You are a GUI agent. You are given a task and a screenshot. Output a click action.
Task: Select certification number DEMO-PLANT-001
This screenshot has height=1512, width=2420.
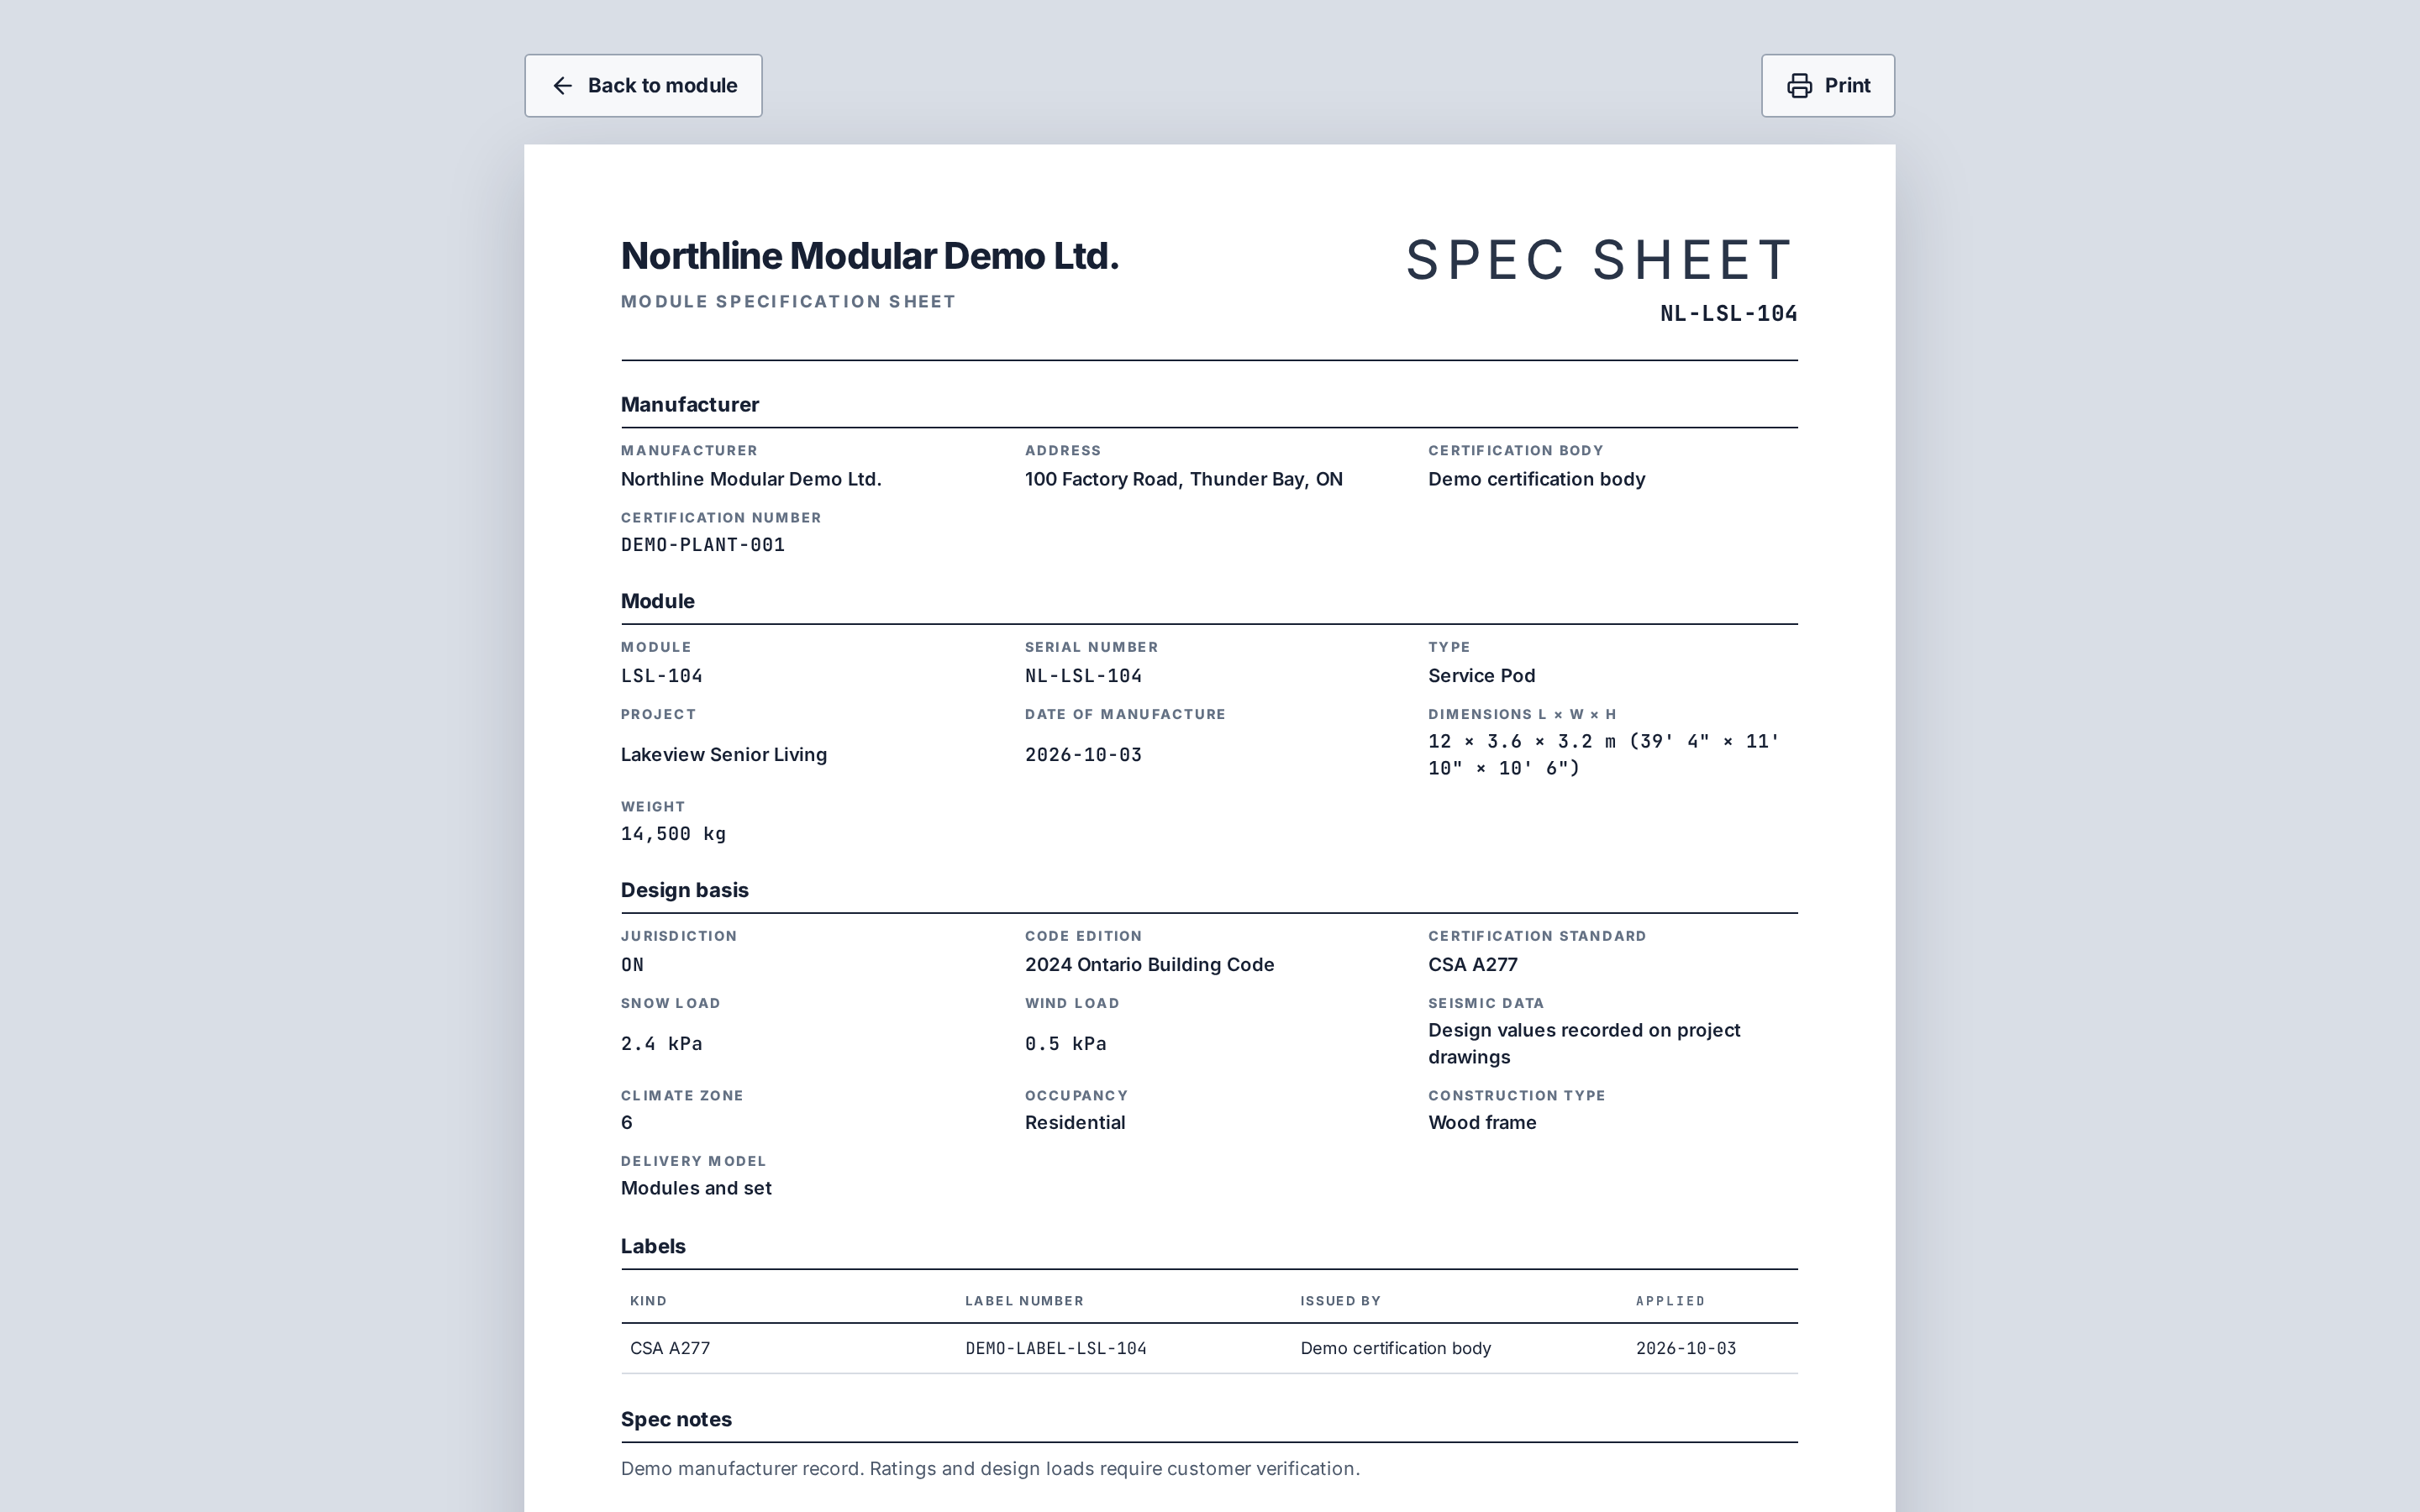pos(703,545)
